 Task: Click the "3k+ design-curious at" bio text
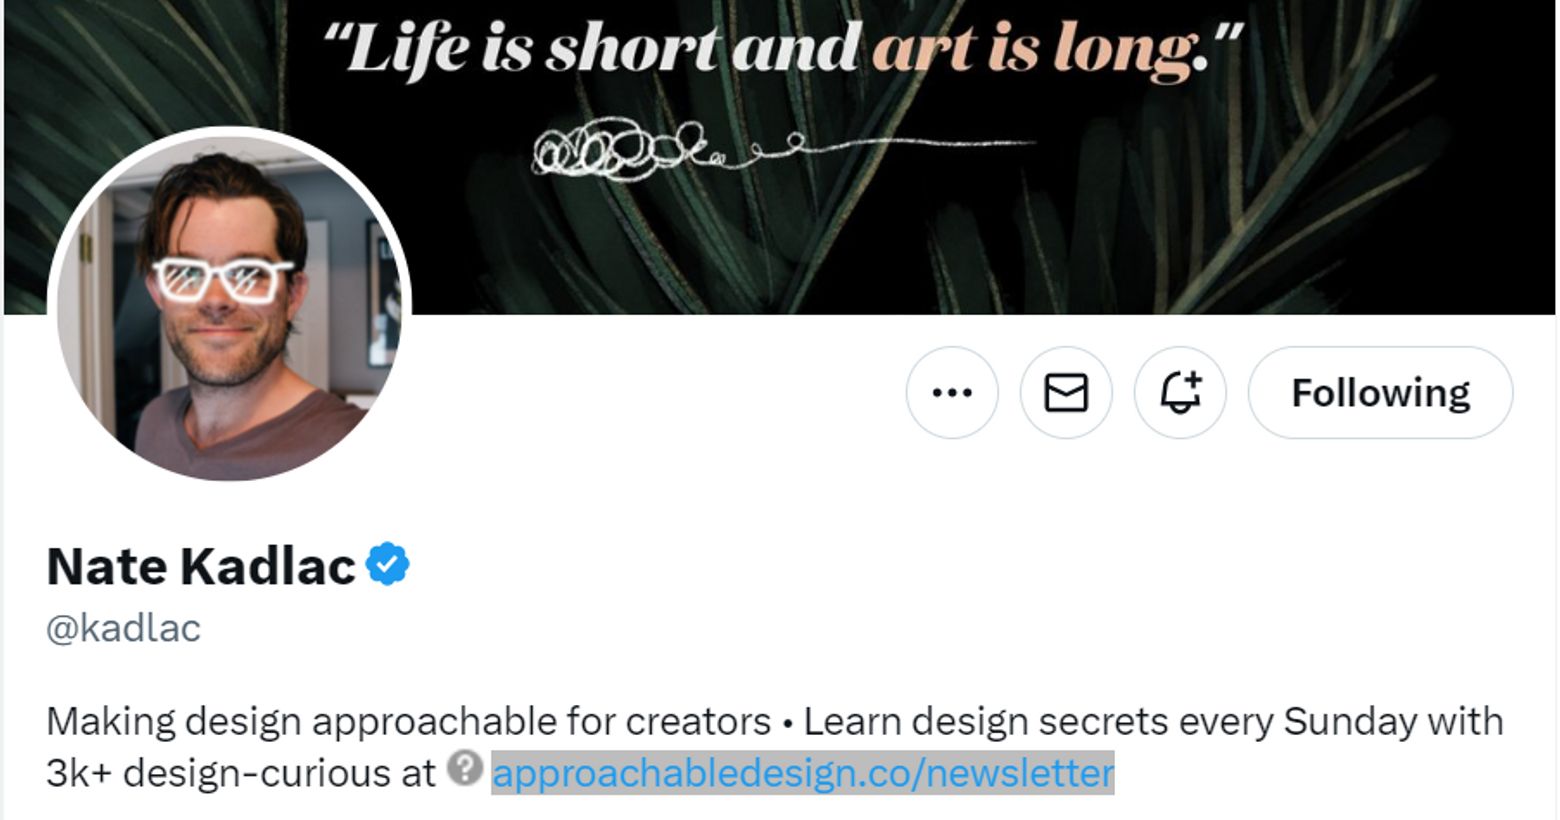(240, 774)
